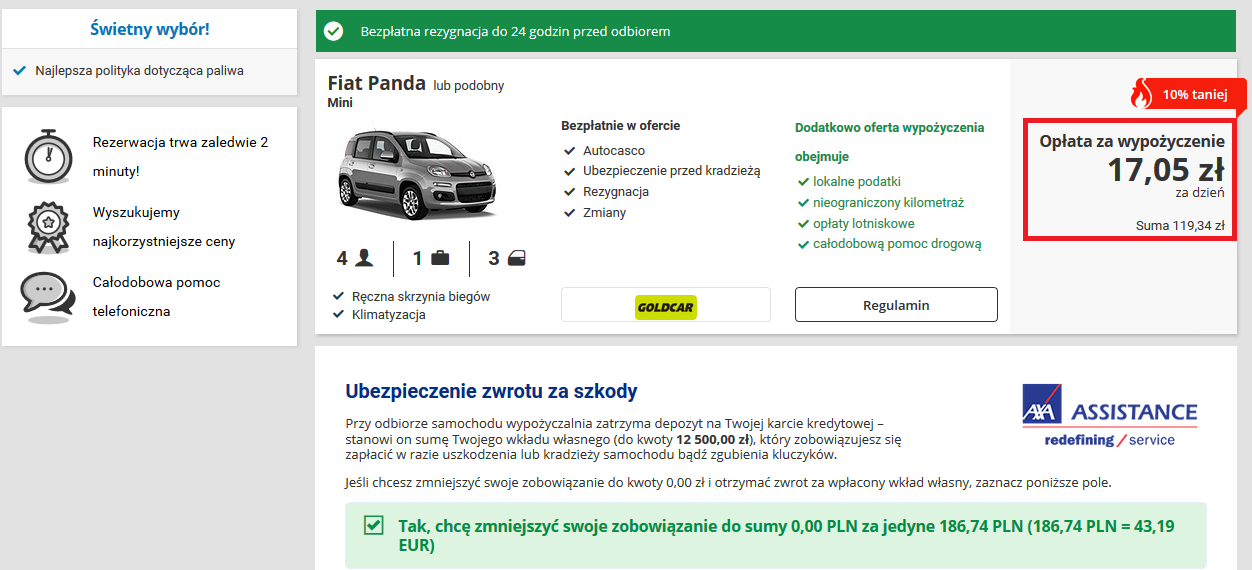Click the checkmark next to Rezygnacja
The width and height of the screenshot is (1252, 570).
pyautogui.click(x=569, y=192)
